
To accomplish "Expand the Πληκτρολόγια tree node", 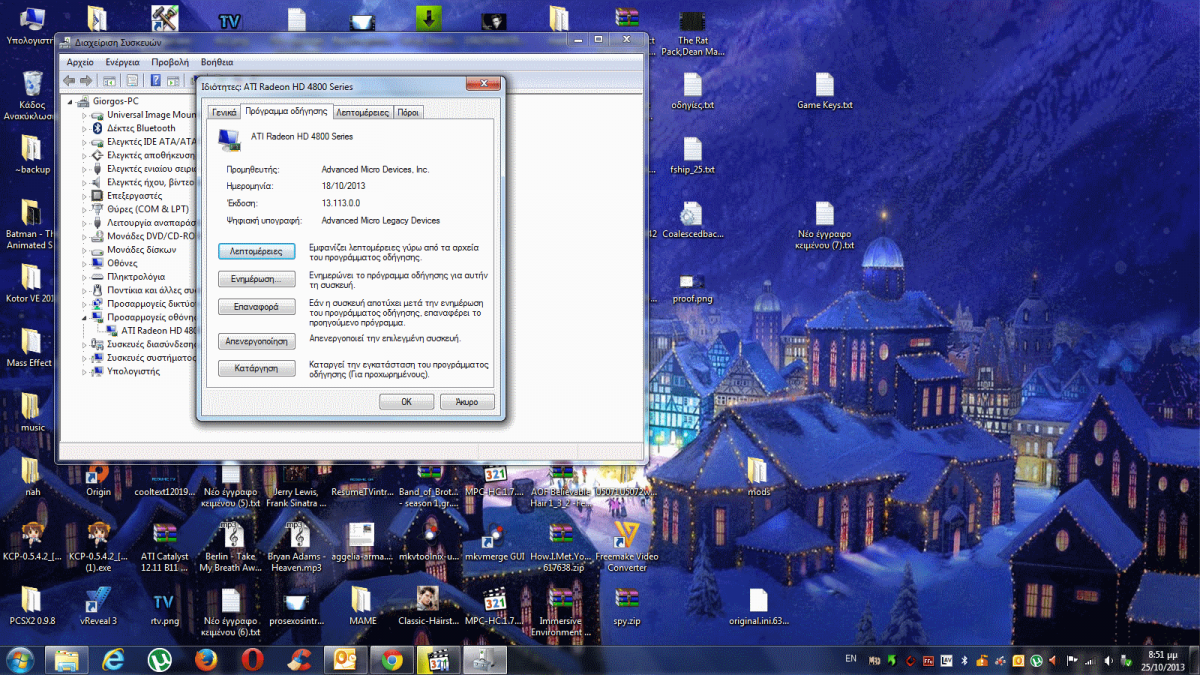I will tap(85, 276).
